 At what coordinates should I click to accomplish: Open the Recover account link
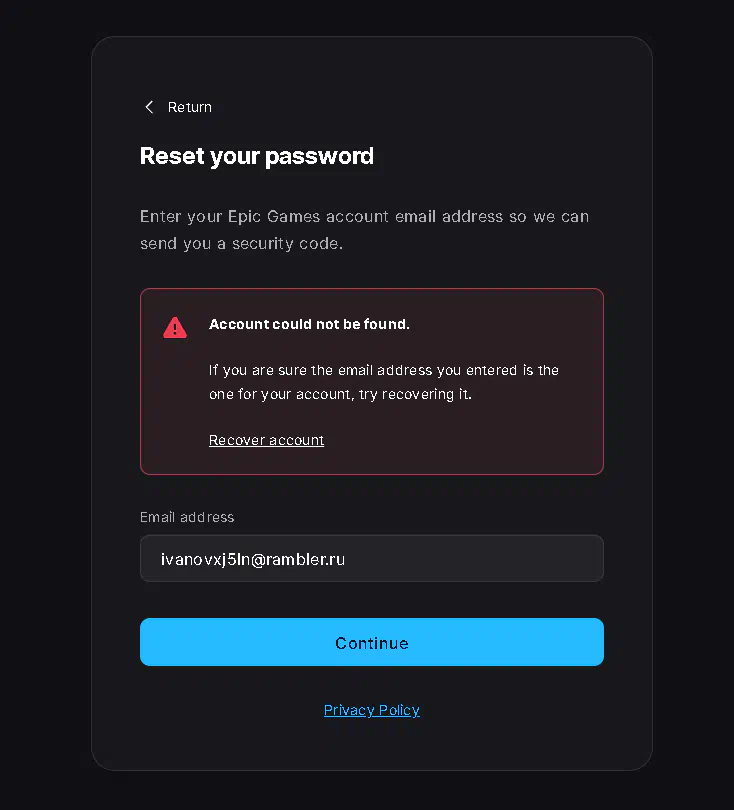[x=267, y=440]
